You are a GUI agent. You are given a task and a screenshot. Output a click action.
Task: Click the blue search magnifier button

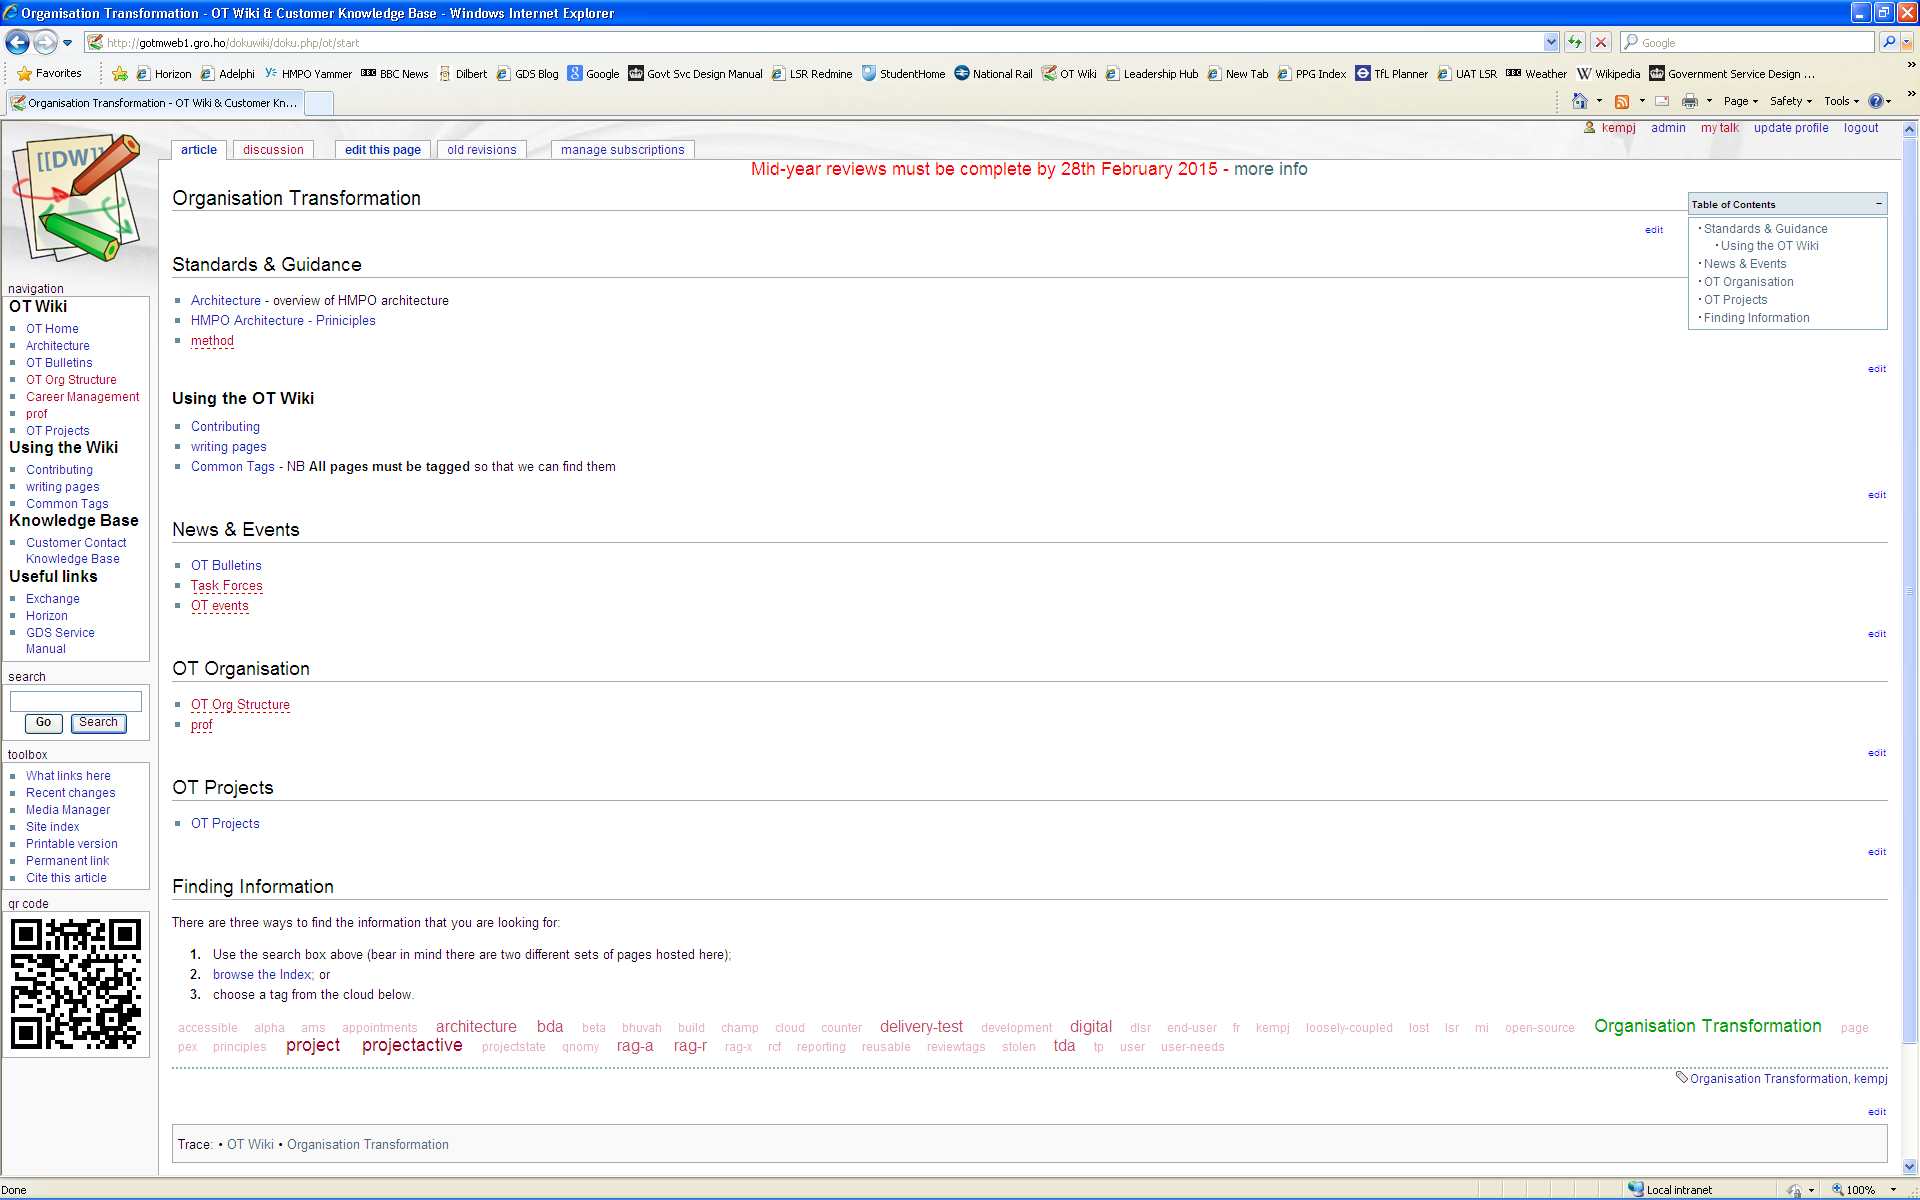point(1888,42)
